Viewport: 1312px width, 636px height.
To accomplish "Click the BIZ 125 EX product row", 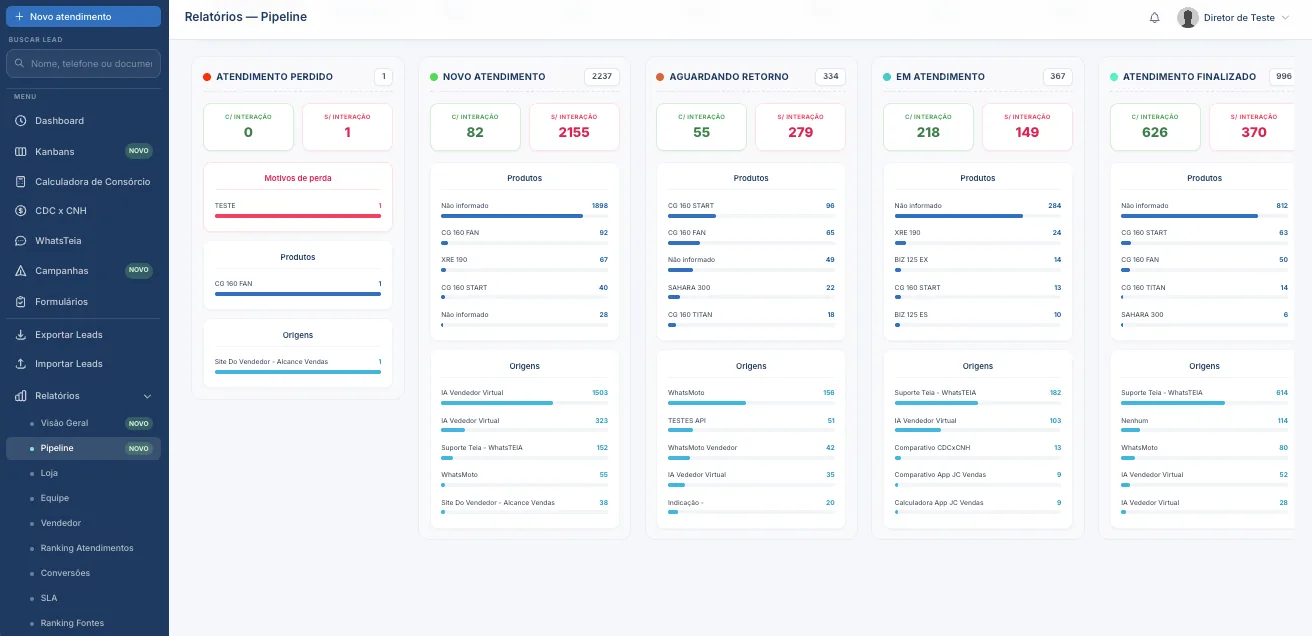I will tap(978, 264).
